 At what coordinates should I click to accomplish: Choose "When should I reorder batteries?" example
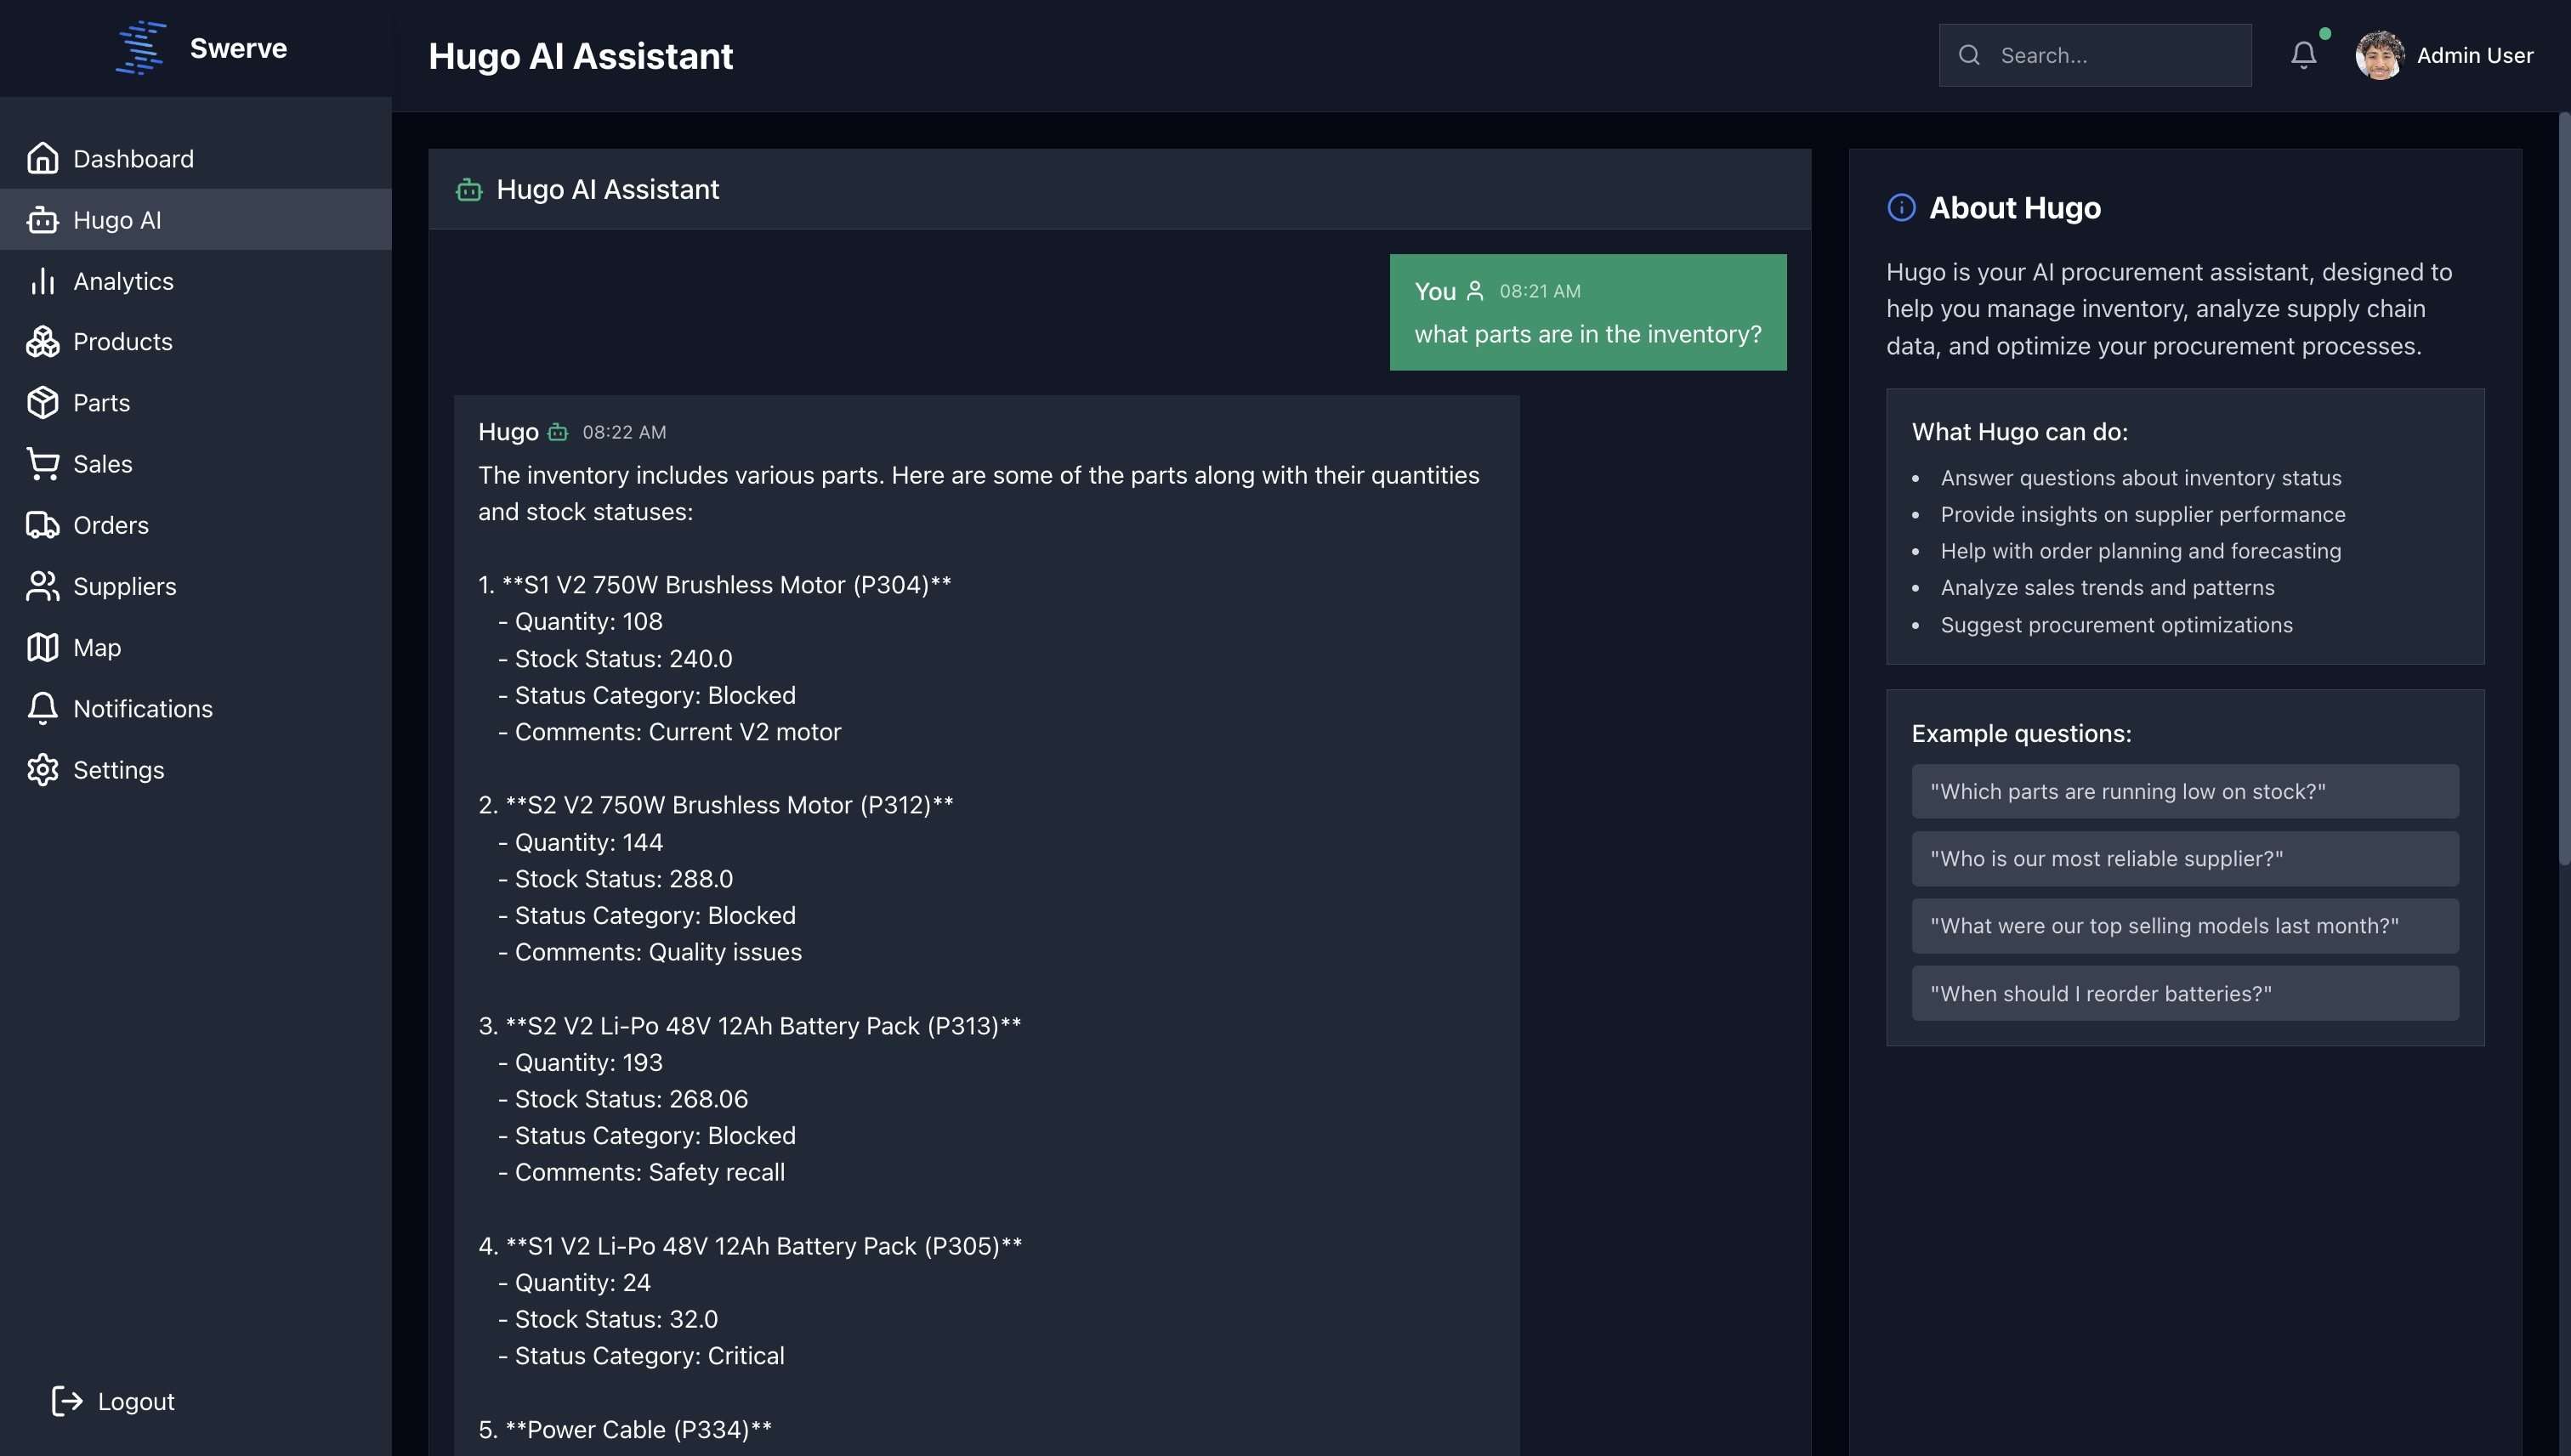(2184, 993)
